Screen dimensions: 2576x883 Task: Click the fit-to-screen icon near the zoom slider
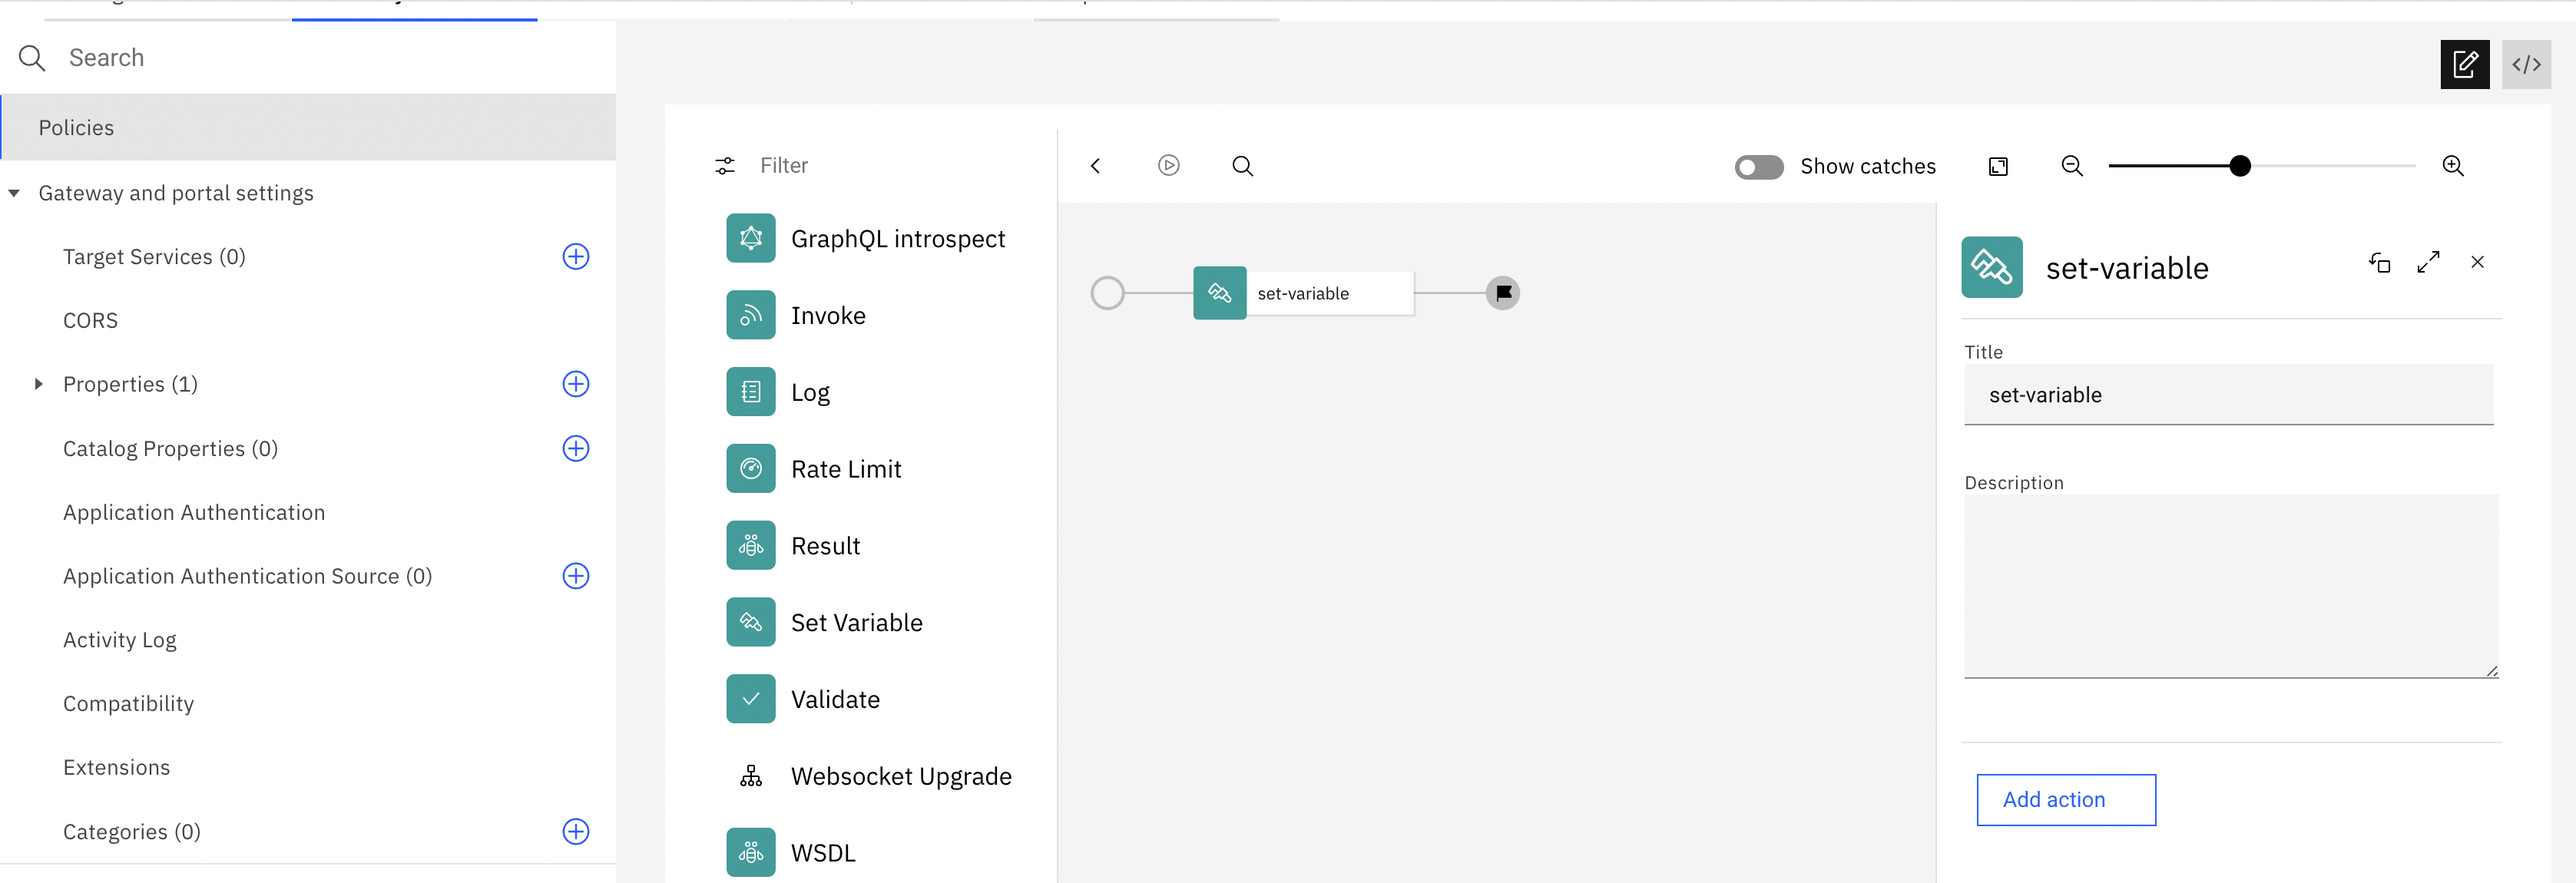point(1998,166)
